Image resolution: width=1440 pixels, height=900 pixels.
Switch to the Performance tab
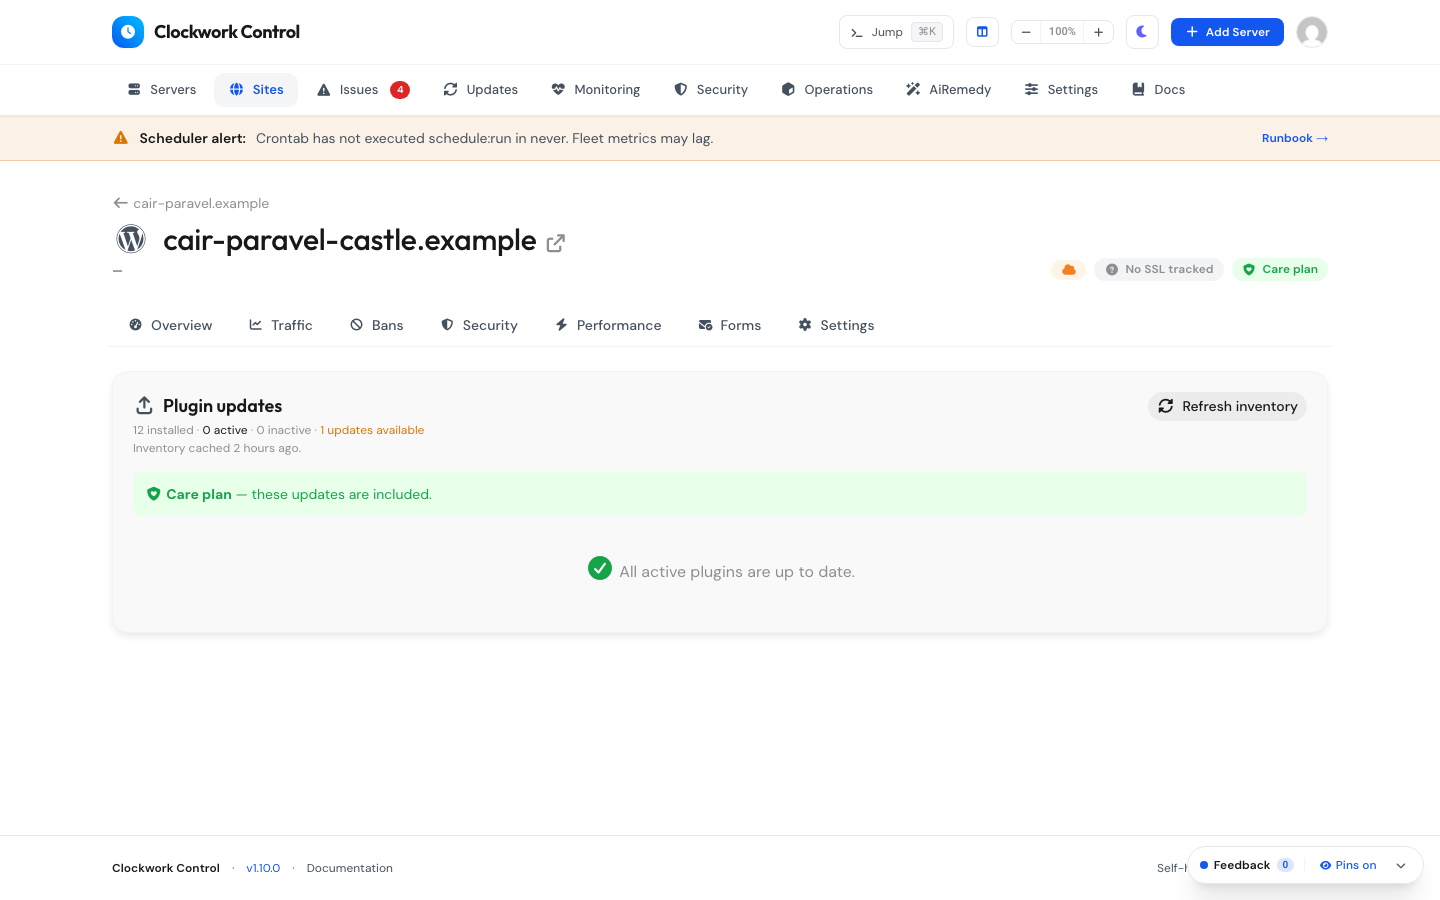pyautogui.click(x=608, y=325)
